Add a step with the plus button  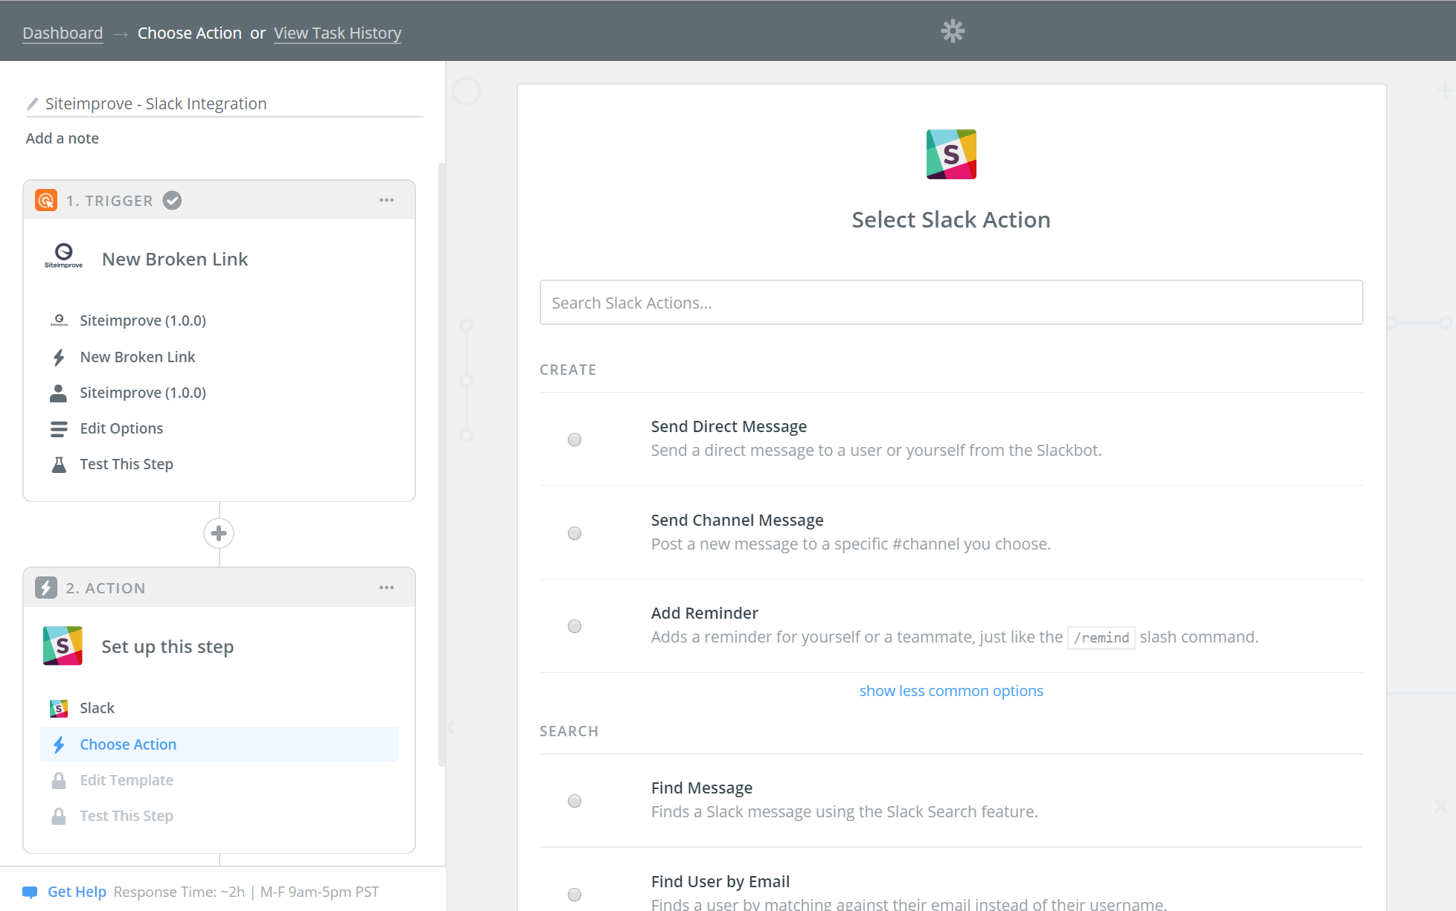(219, 533)
